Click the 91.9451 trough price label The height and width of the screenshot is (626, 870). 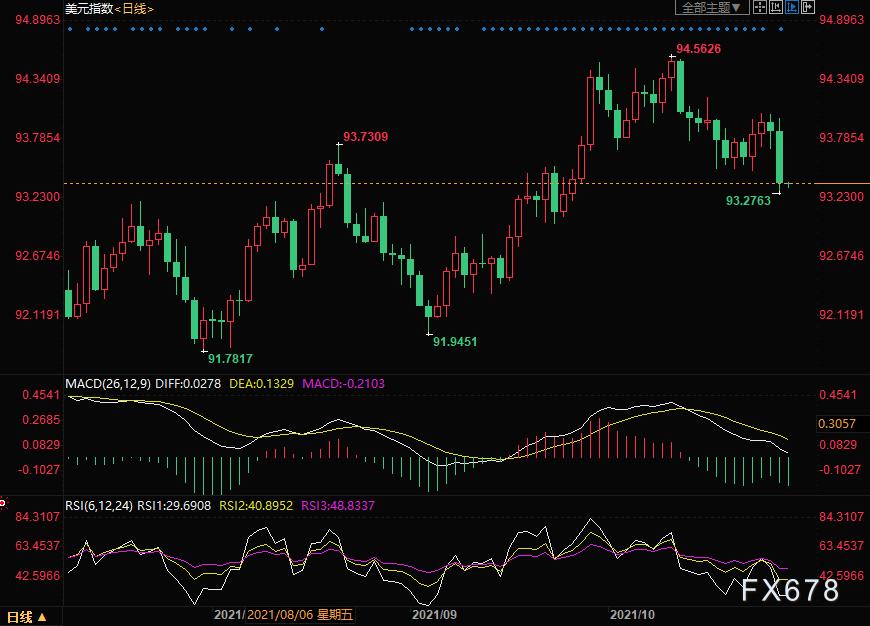coord(455,341)
